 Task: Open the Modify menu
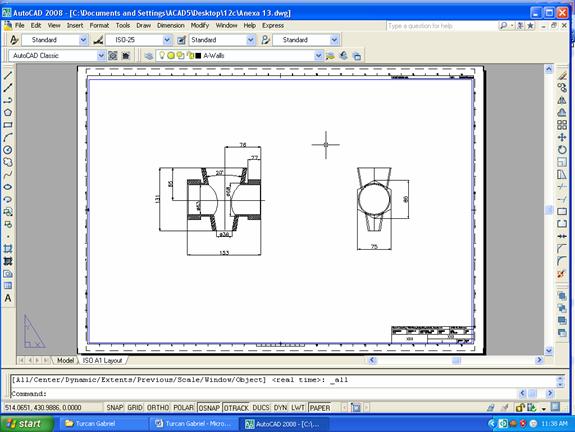click(x=199, y=25)
